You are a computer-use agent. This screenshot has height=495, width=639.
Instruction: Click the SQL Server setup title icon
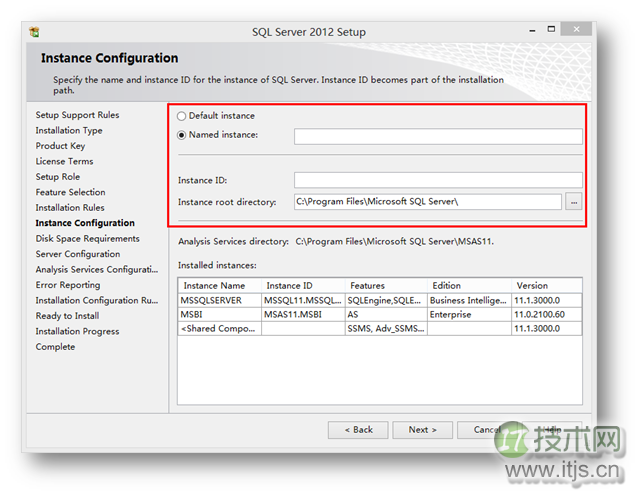tap(34, 32)
